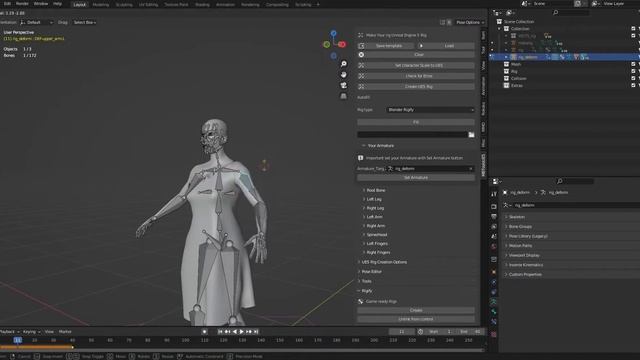This screenshot has height=360, width=640.
Task: Open the Pose Options dropdown
Action: (x=470, y=22)
